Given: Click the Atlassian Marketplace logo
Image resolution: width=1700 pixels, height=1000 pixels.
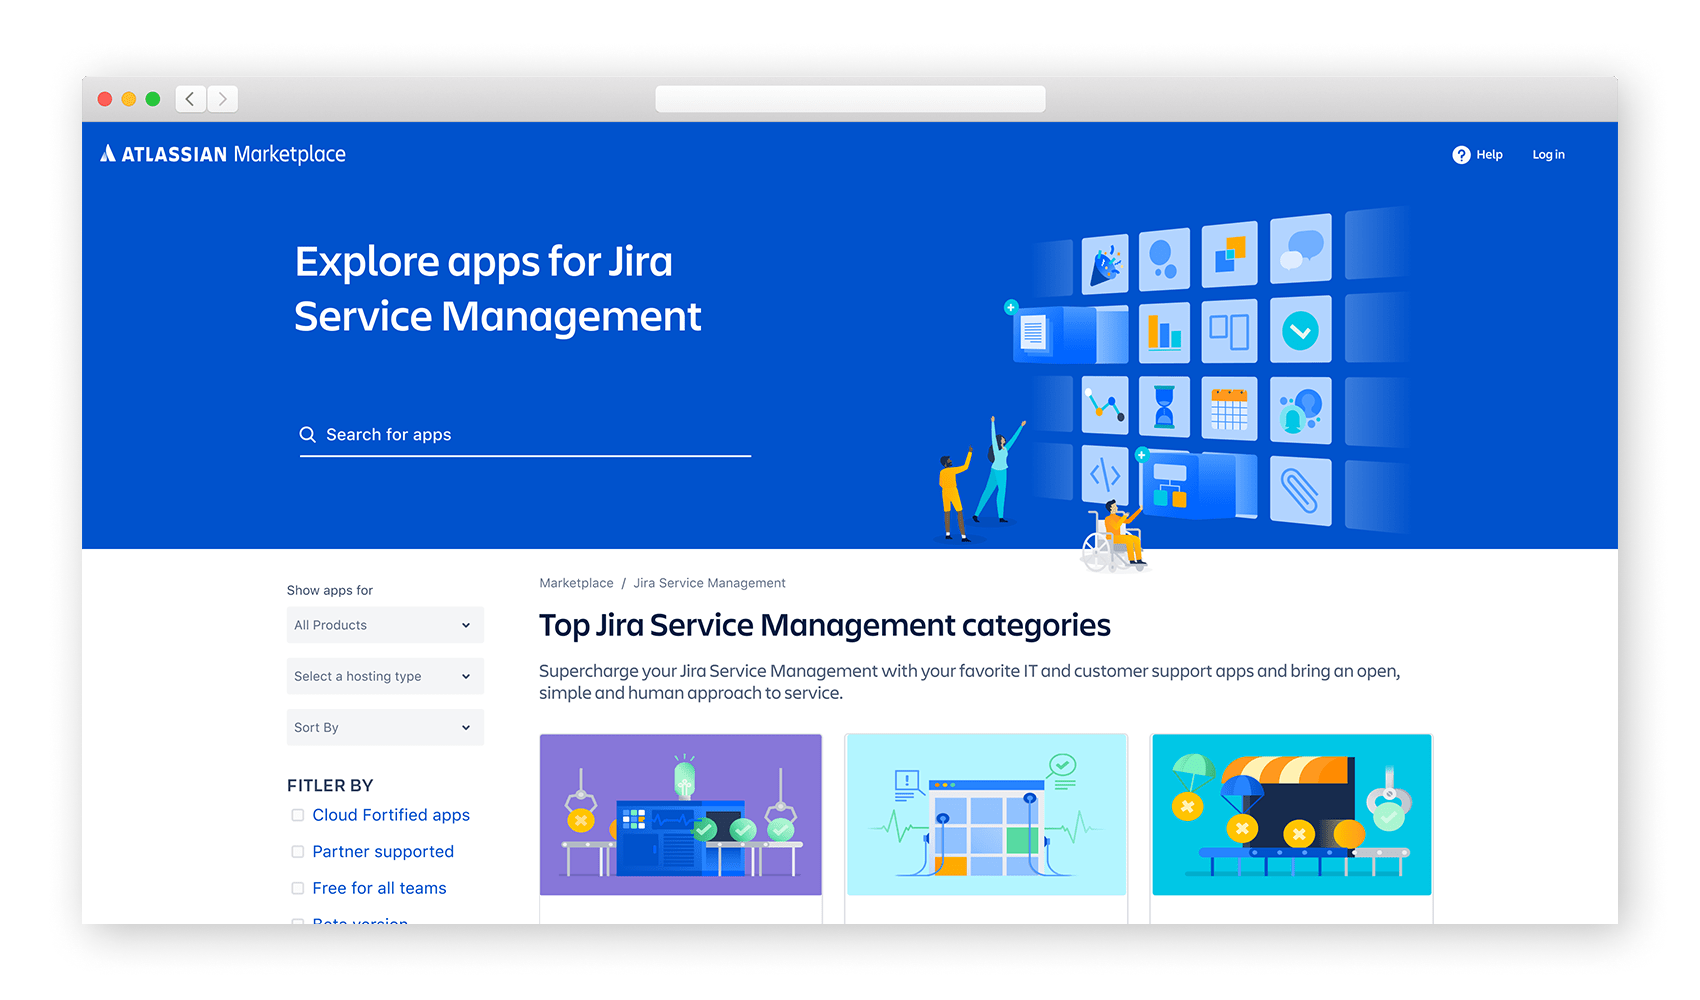Looking at the screenshot, I should [223, 154].
